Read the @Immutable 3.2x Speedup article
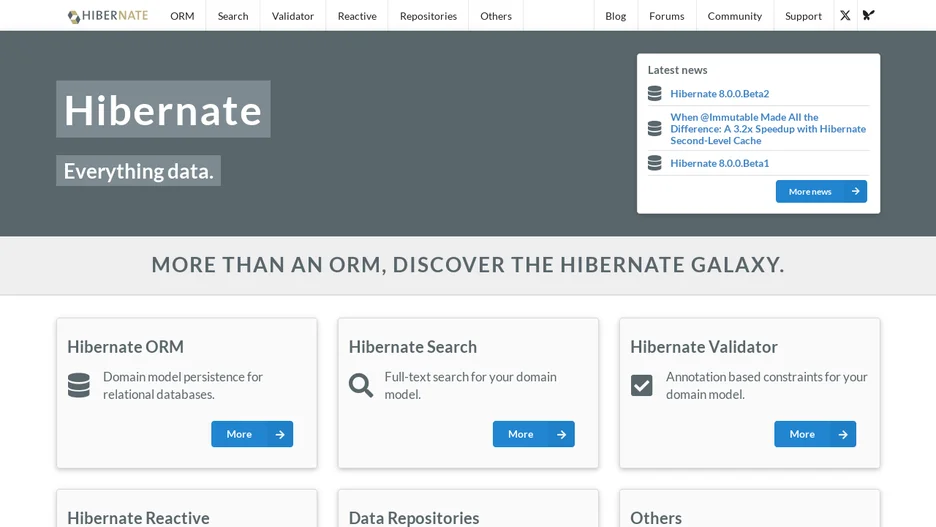936x527 pixels. click(768, 129)
